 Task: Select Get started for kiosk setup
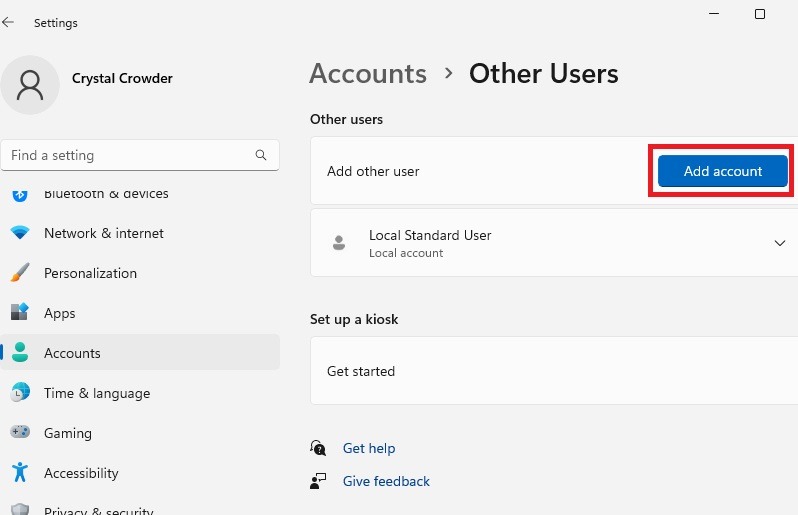click(x=361, y=371)
